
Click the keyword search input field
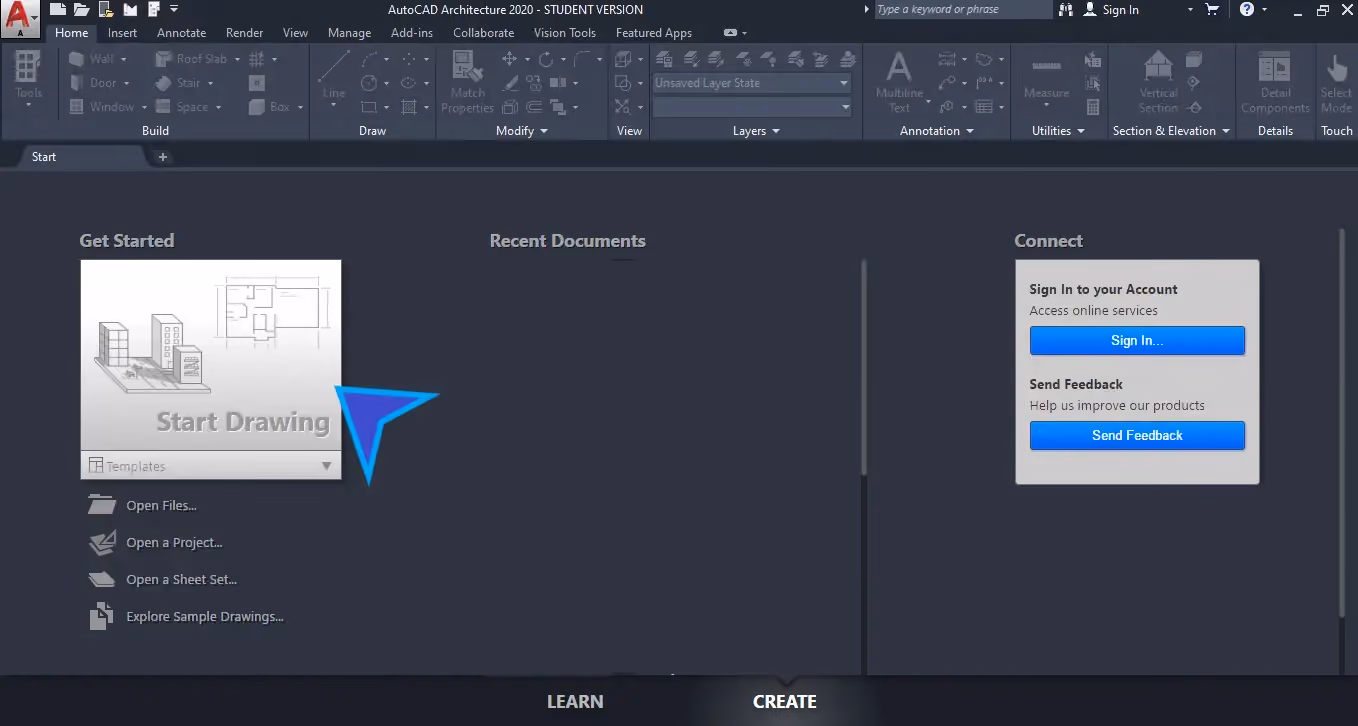[x=962, y=10]
